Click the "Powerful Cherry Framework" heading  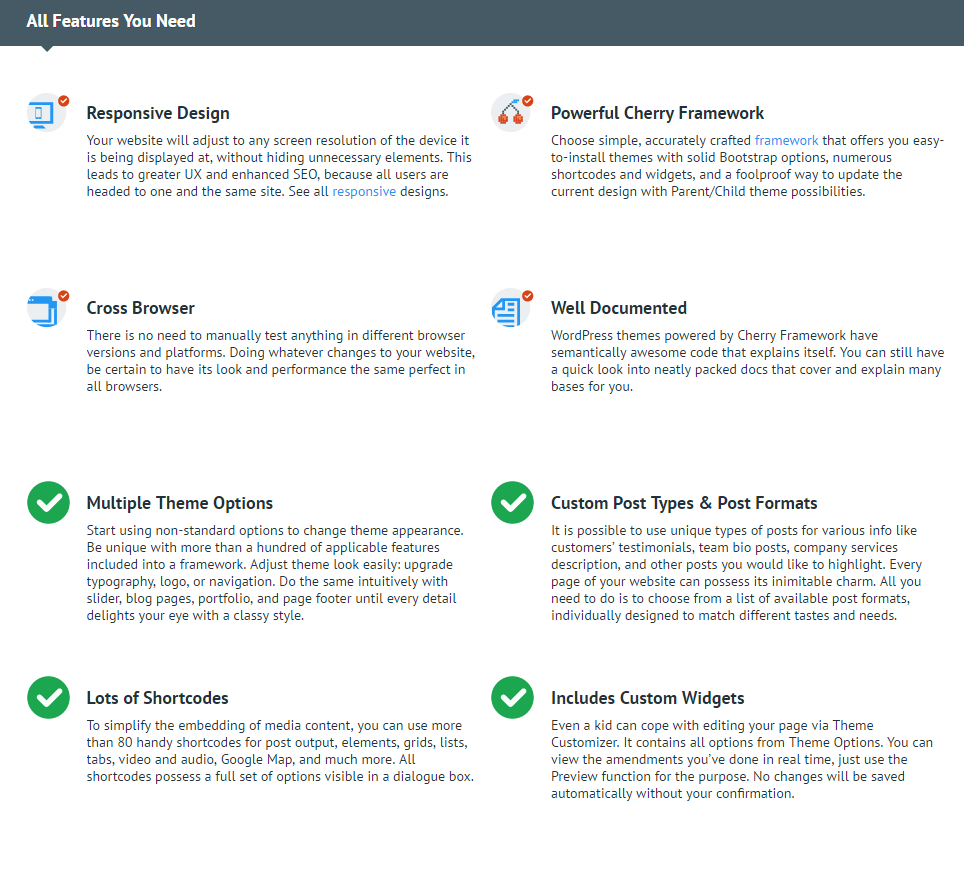tap(657, 113)
